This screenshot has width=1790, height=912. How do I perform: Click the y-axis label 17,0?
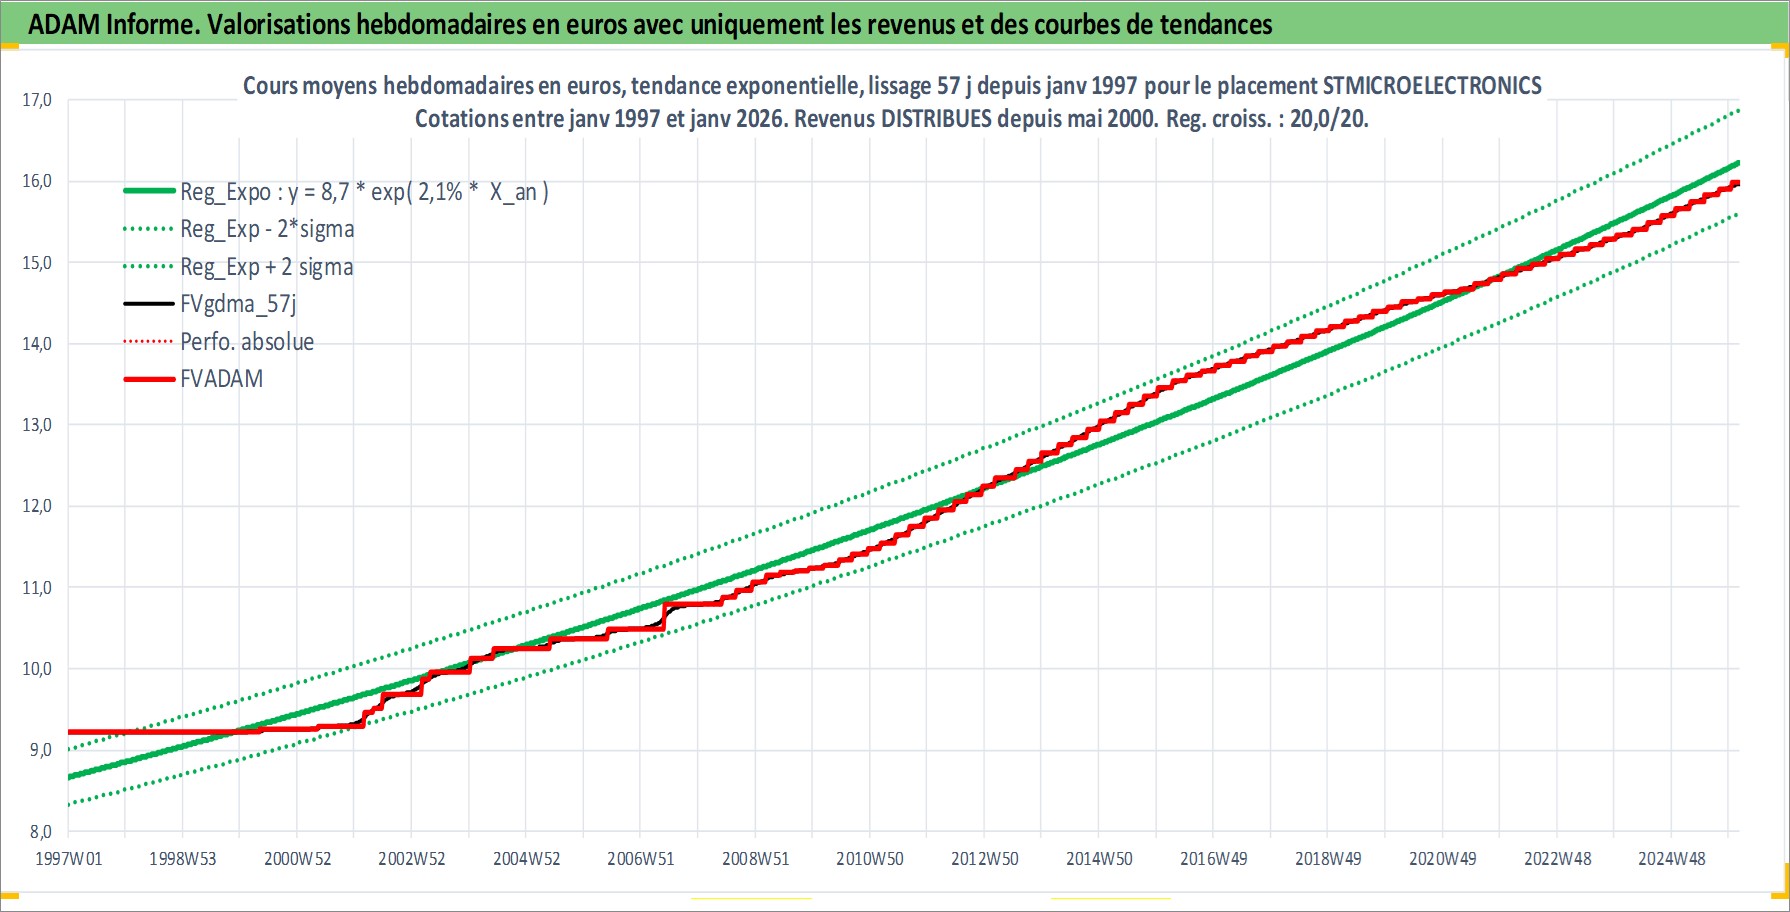pyautogui.click(x=37, y=100)
